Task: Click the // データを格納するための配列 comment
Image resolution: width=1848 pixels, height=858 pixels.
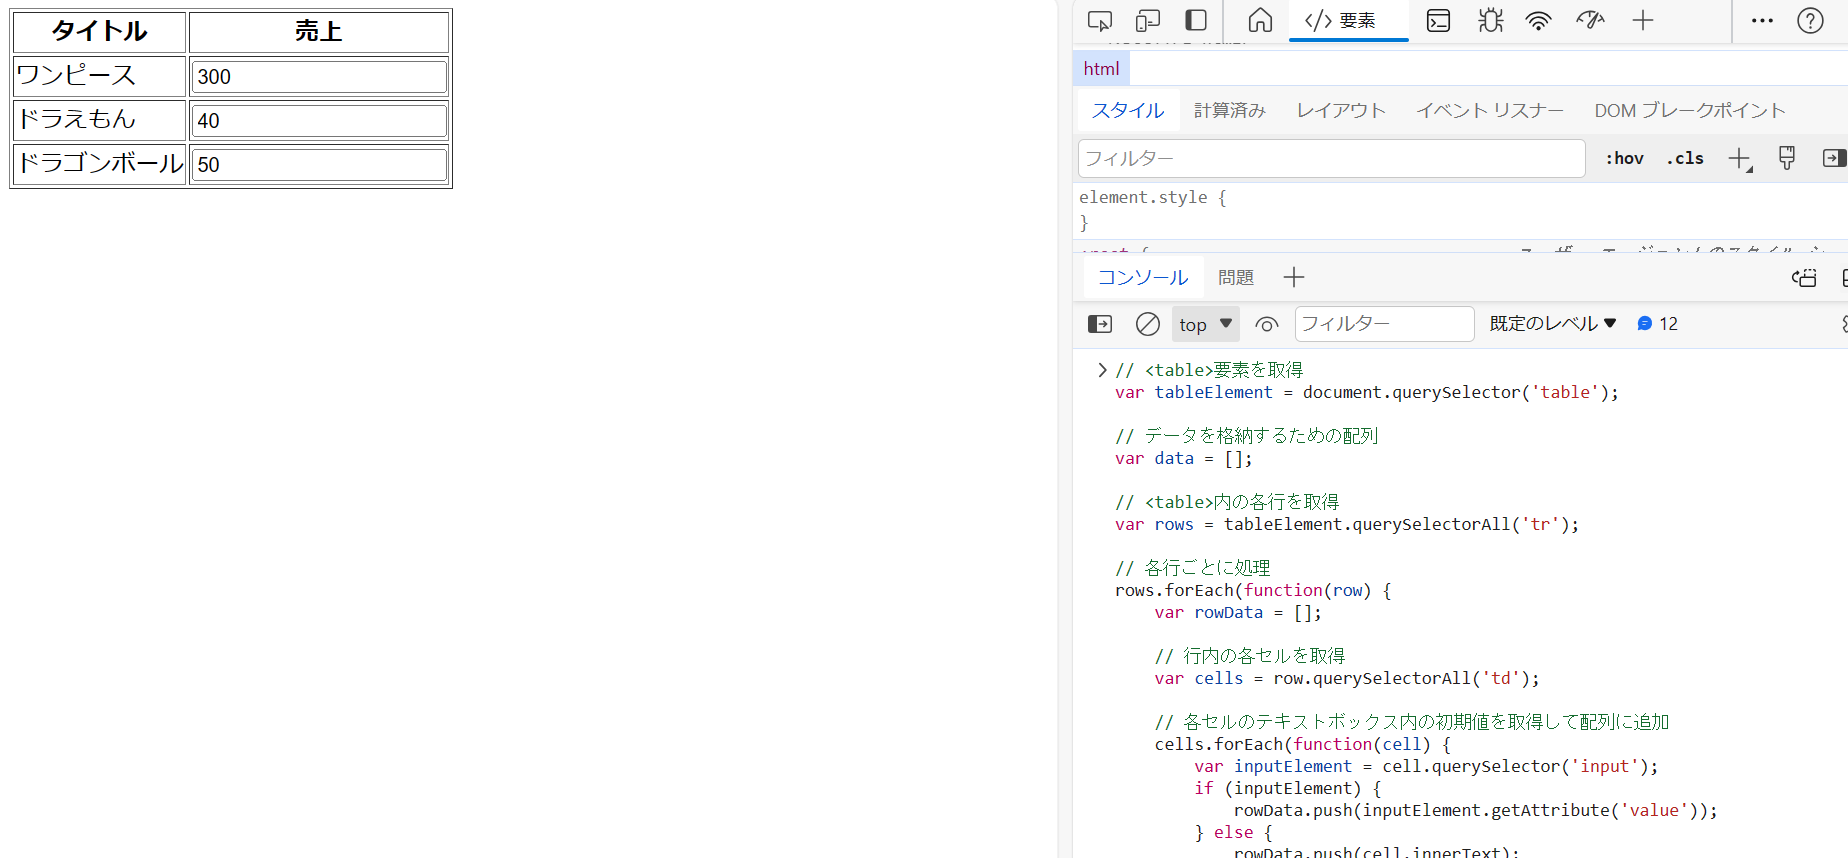Action: pyautogui.click(x=1247, y=436)
